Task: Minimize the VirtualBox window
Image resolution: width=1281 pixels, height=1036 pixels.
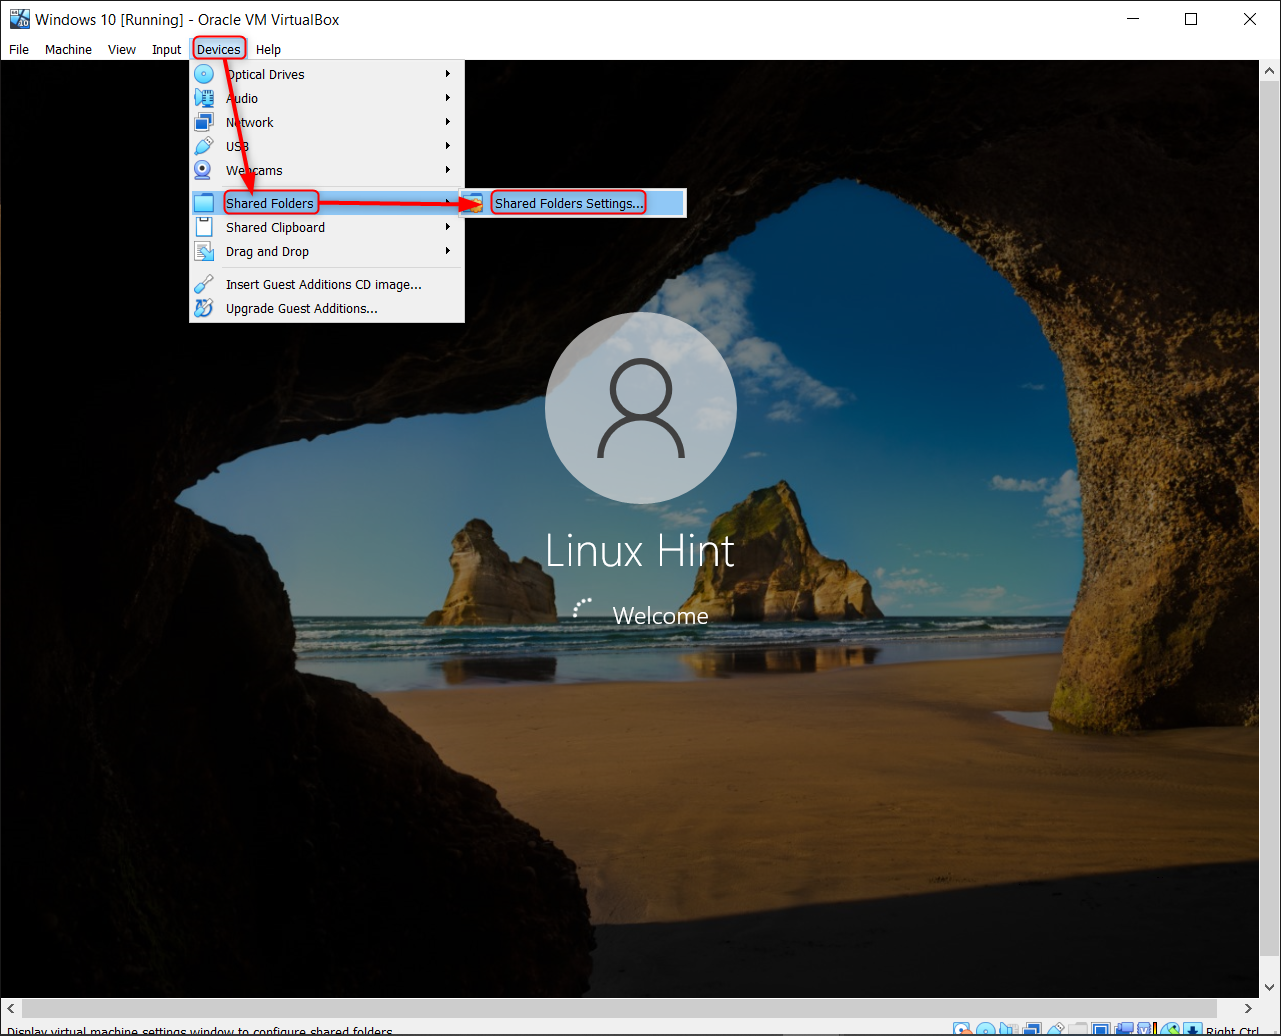Action: coord(1132,19)
